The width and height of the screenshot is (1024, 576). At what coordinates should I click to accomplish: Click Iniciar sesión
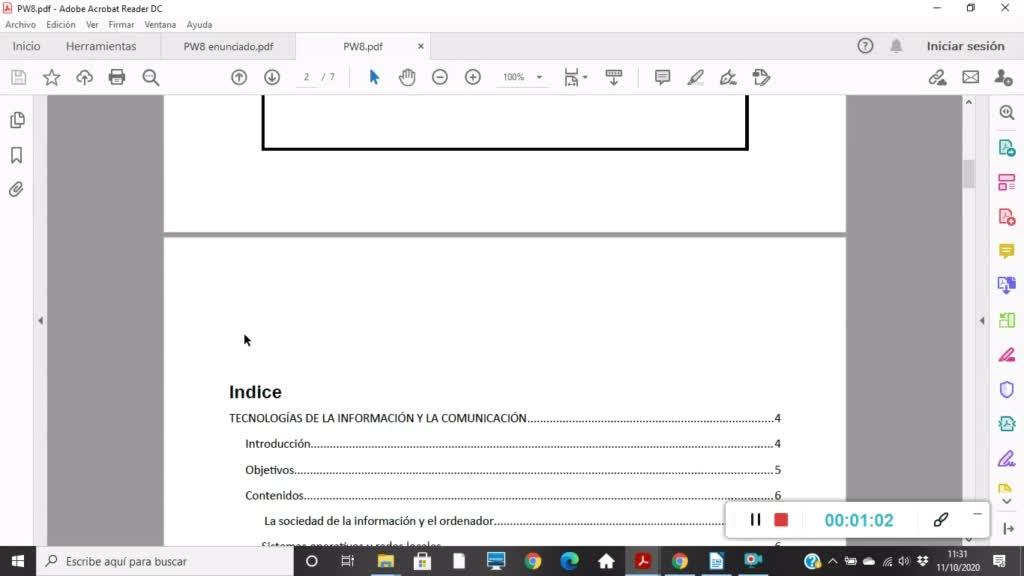click(x=965, y=46)
